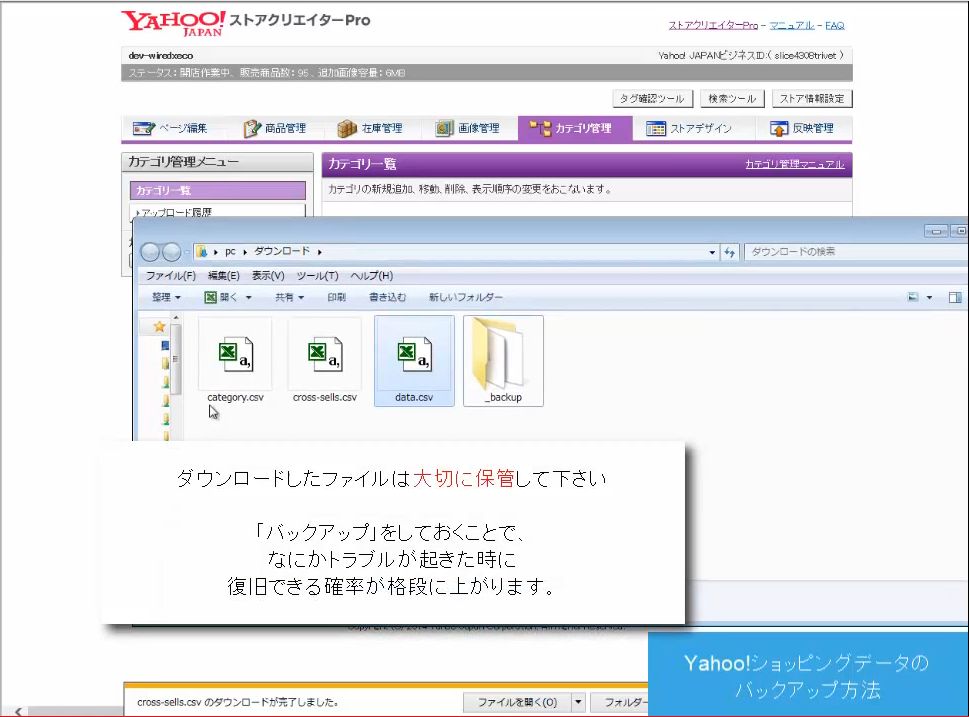Click the ファイルを開く(O) button
This screenshot has width=969, height=717.
click(x=518, y=702)
